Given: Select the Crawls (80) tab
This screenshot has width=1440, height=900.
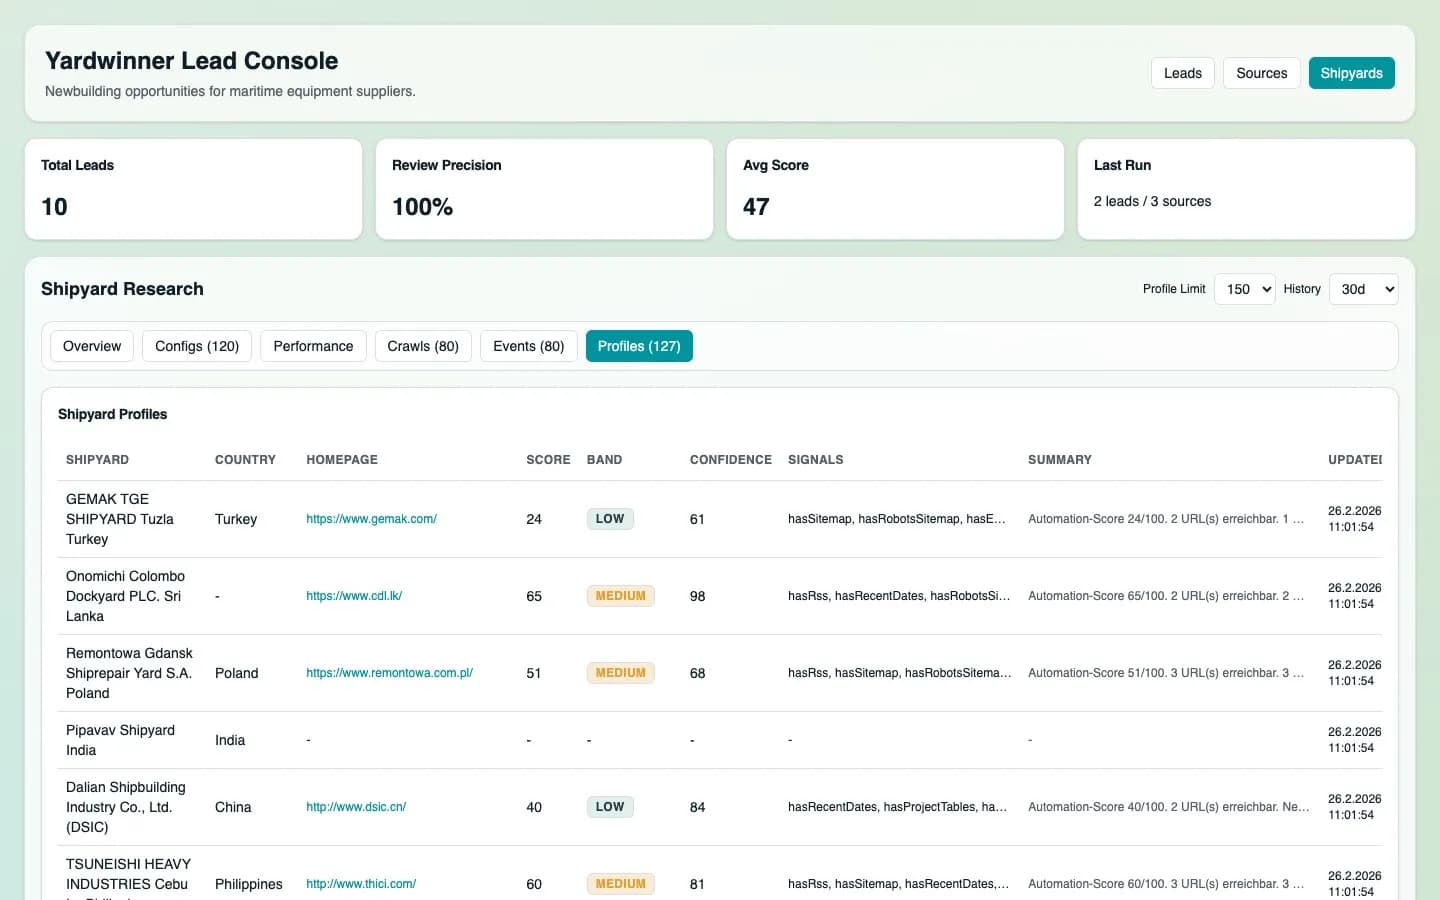Looking at the screenshot, I should (x=423, y=346).
